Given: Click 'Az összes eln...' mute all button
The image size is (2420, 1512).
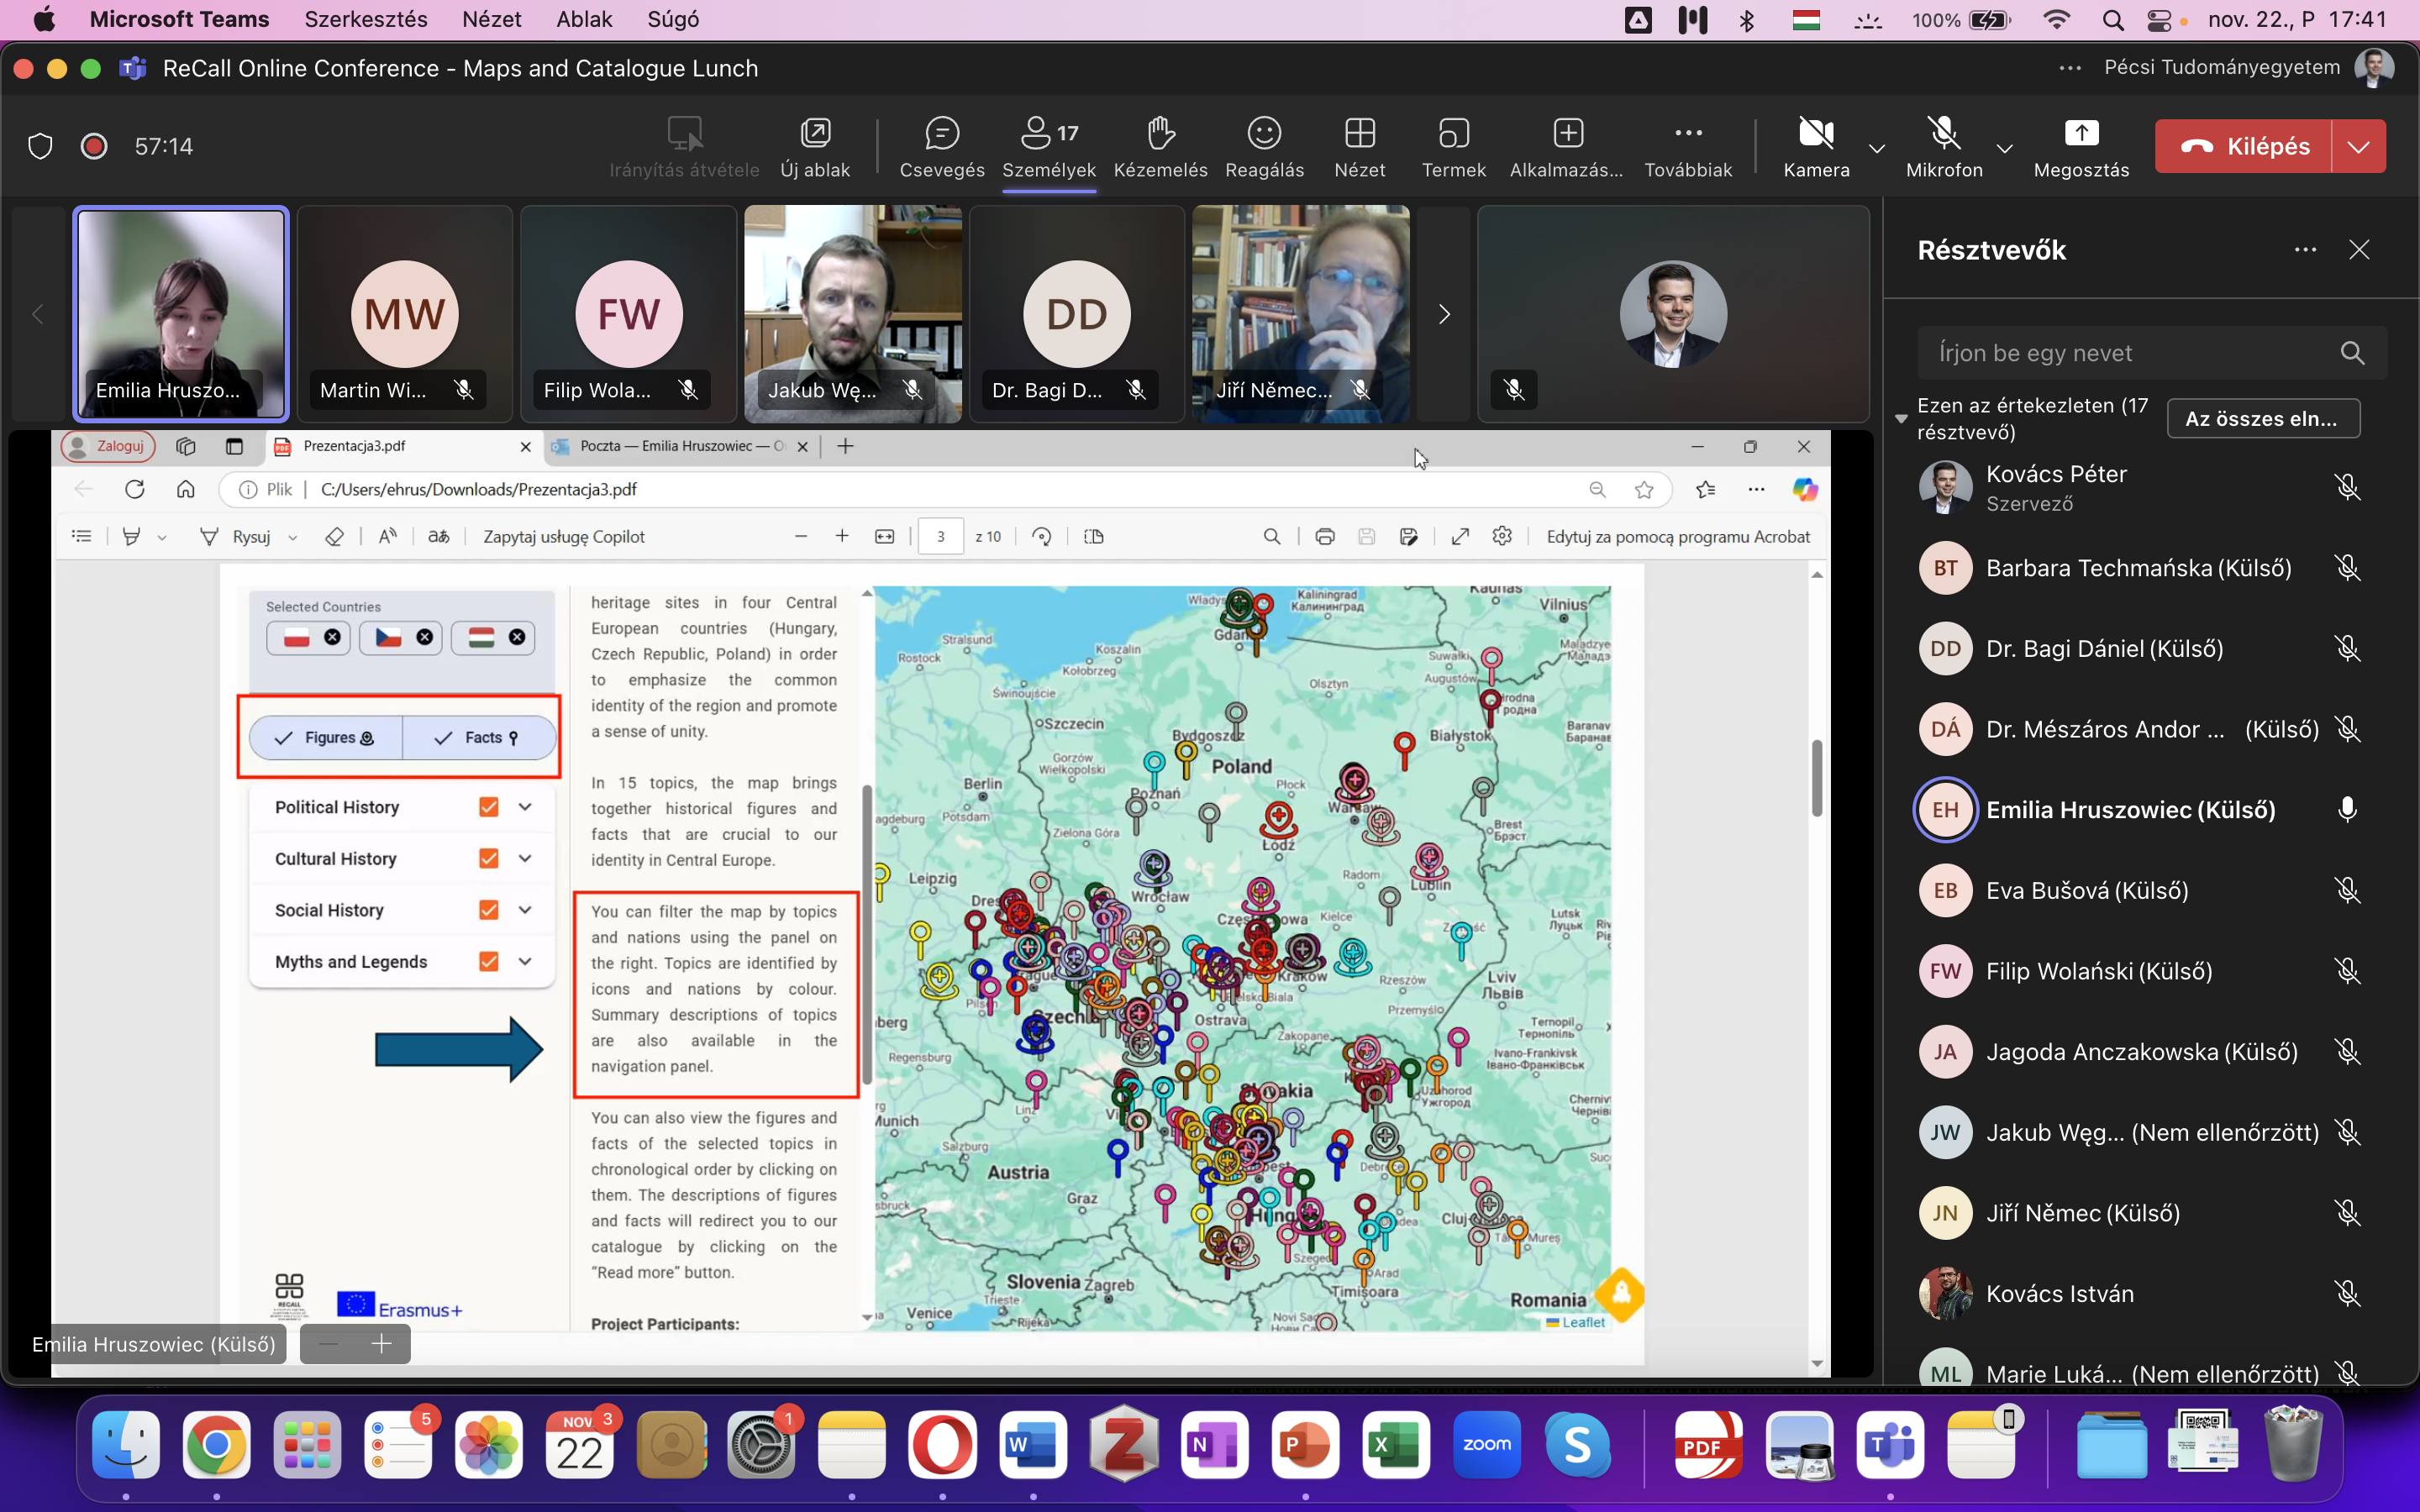Looking at the screenshot, I should coord(2263,418).
